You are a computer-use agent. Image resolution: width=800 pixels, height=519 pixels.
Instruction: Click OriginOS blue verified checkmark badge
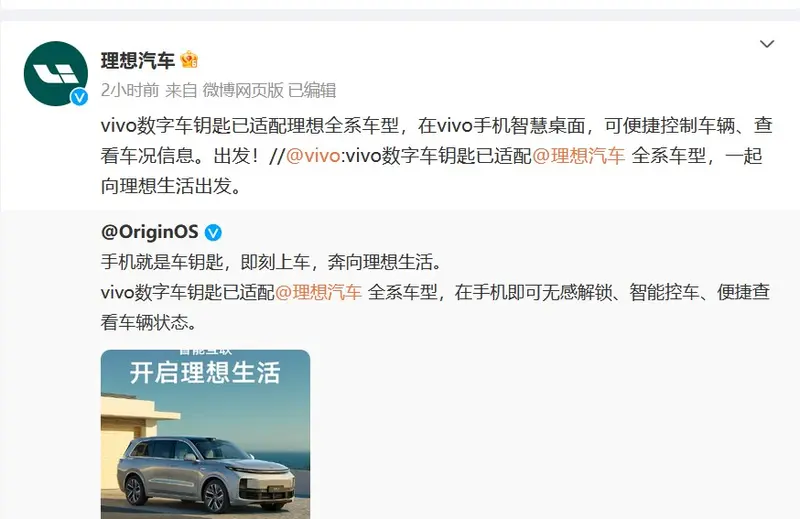click(213, 233)
